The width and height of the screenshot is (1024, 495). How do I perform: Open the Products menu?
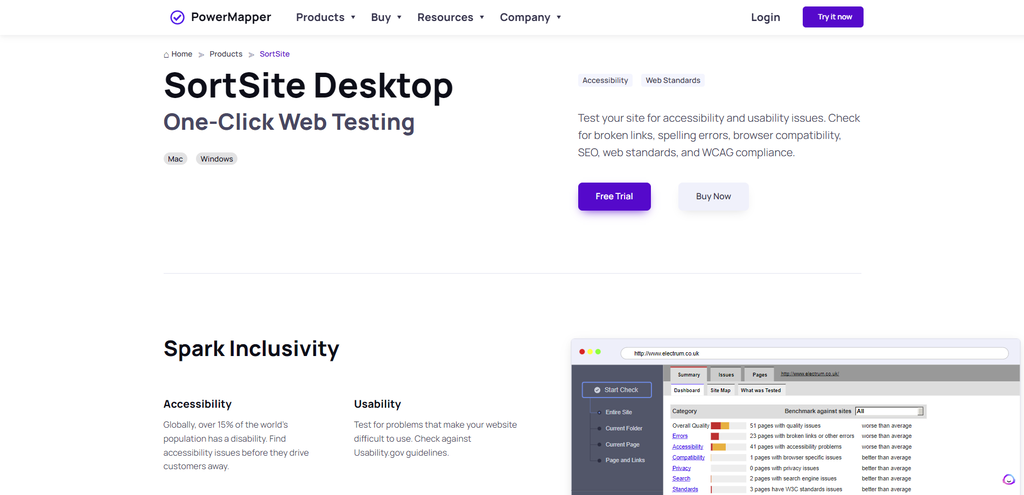point(326,18)
